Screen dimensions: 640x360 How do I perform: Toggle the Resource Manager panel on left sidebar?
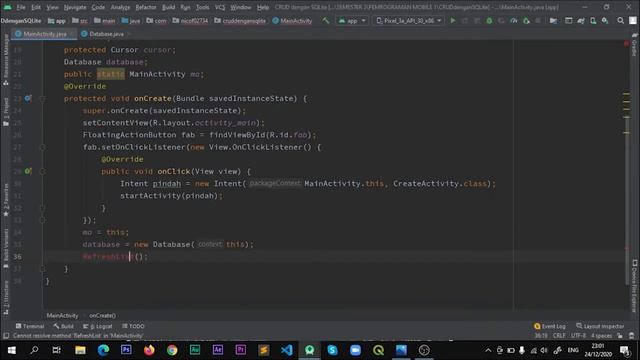point(6,60)
